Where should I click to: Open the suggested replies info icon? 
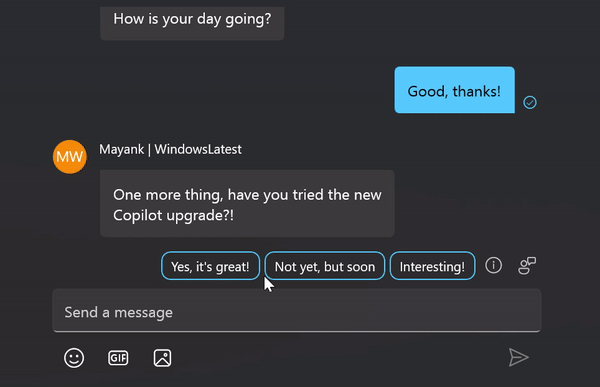pos(493,265)
